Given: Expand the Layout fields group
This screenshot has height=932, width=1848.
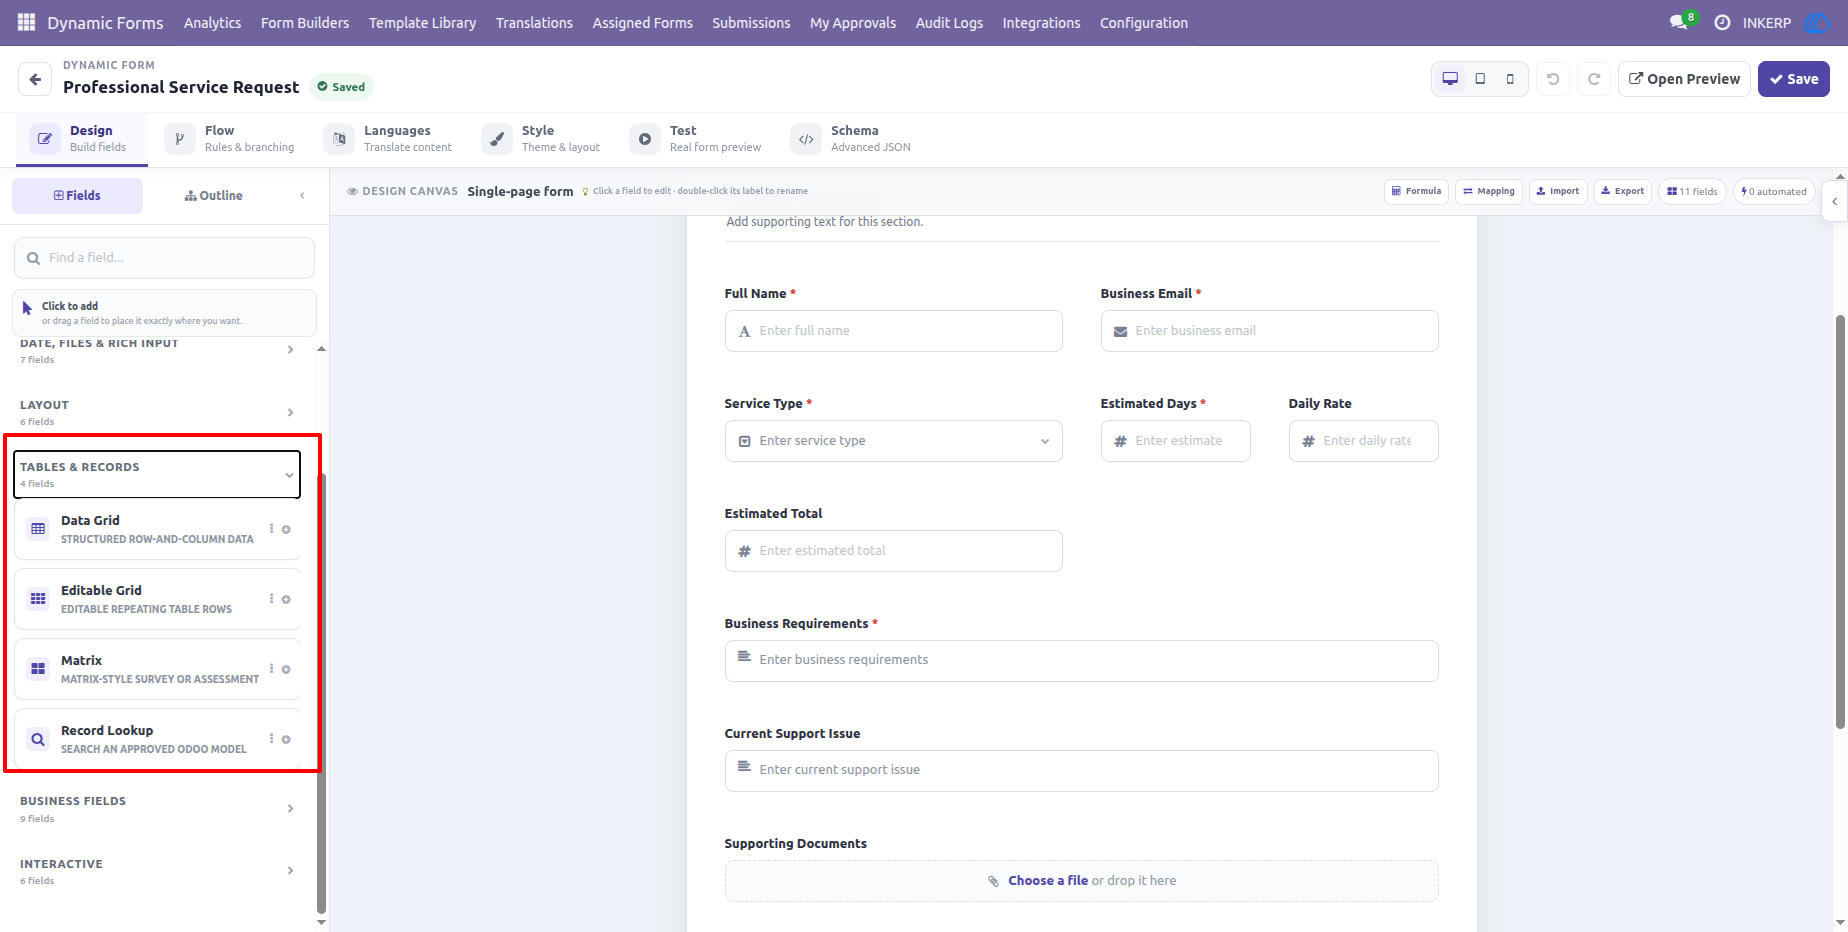Looking at the screenshot, I should coord(157,412).
